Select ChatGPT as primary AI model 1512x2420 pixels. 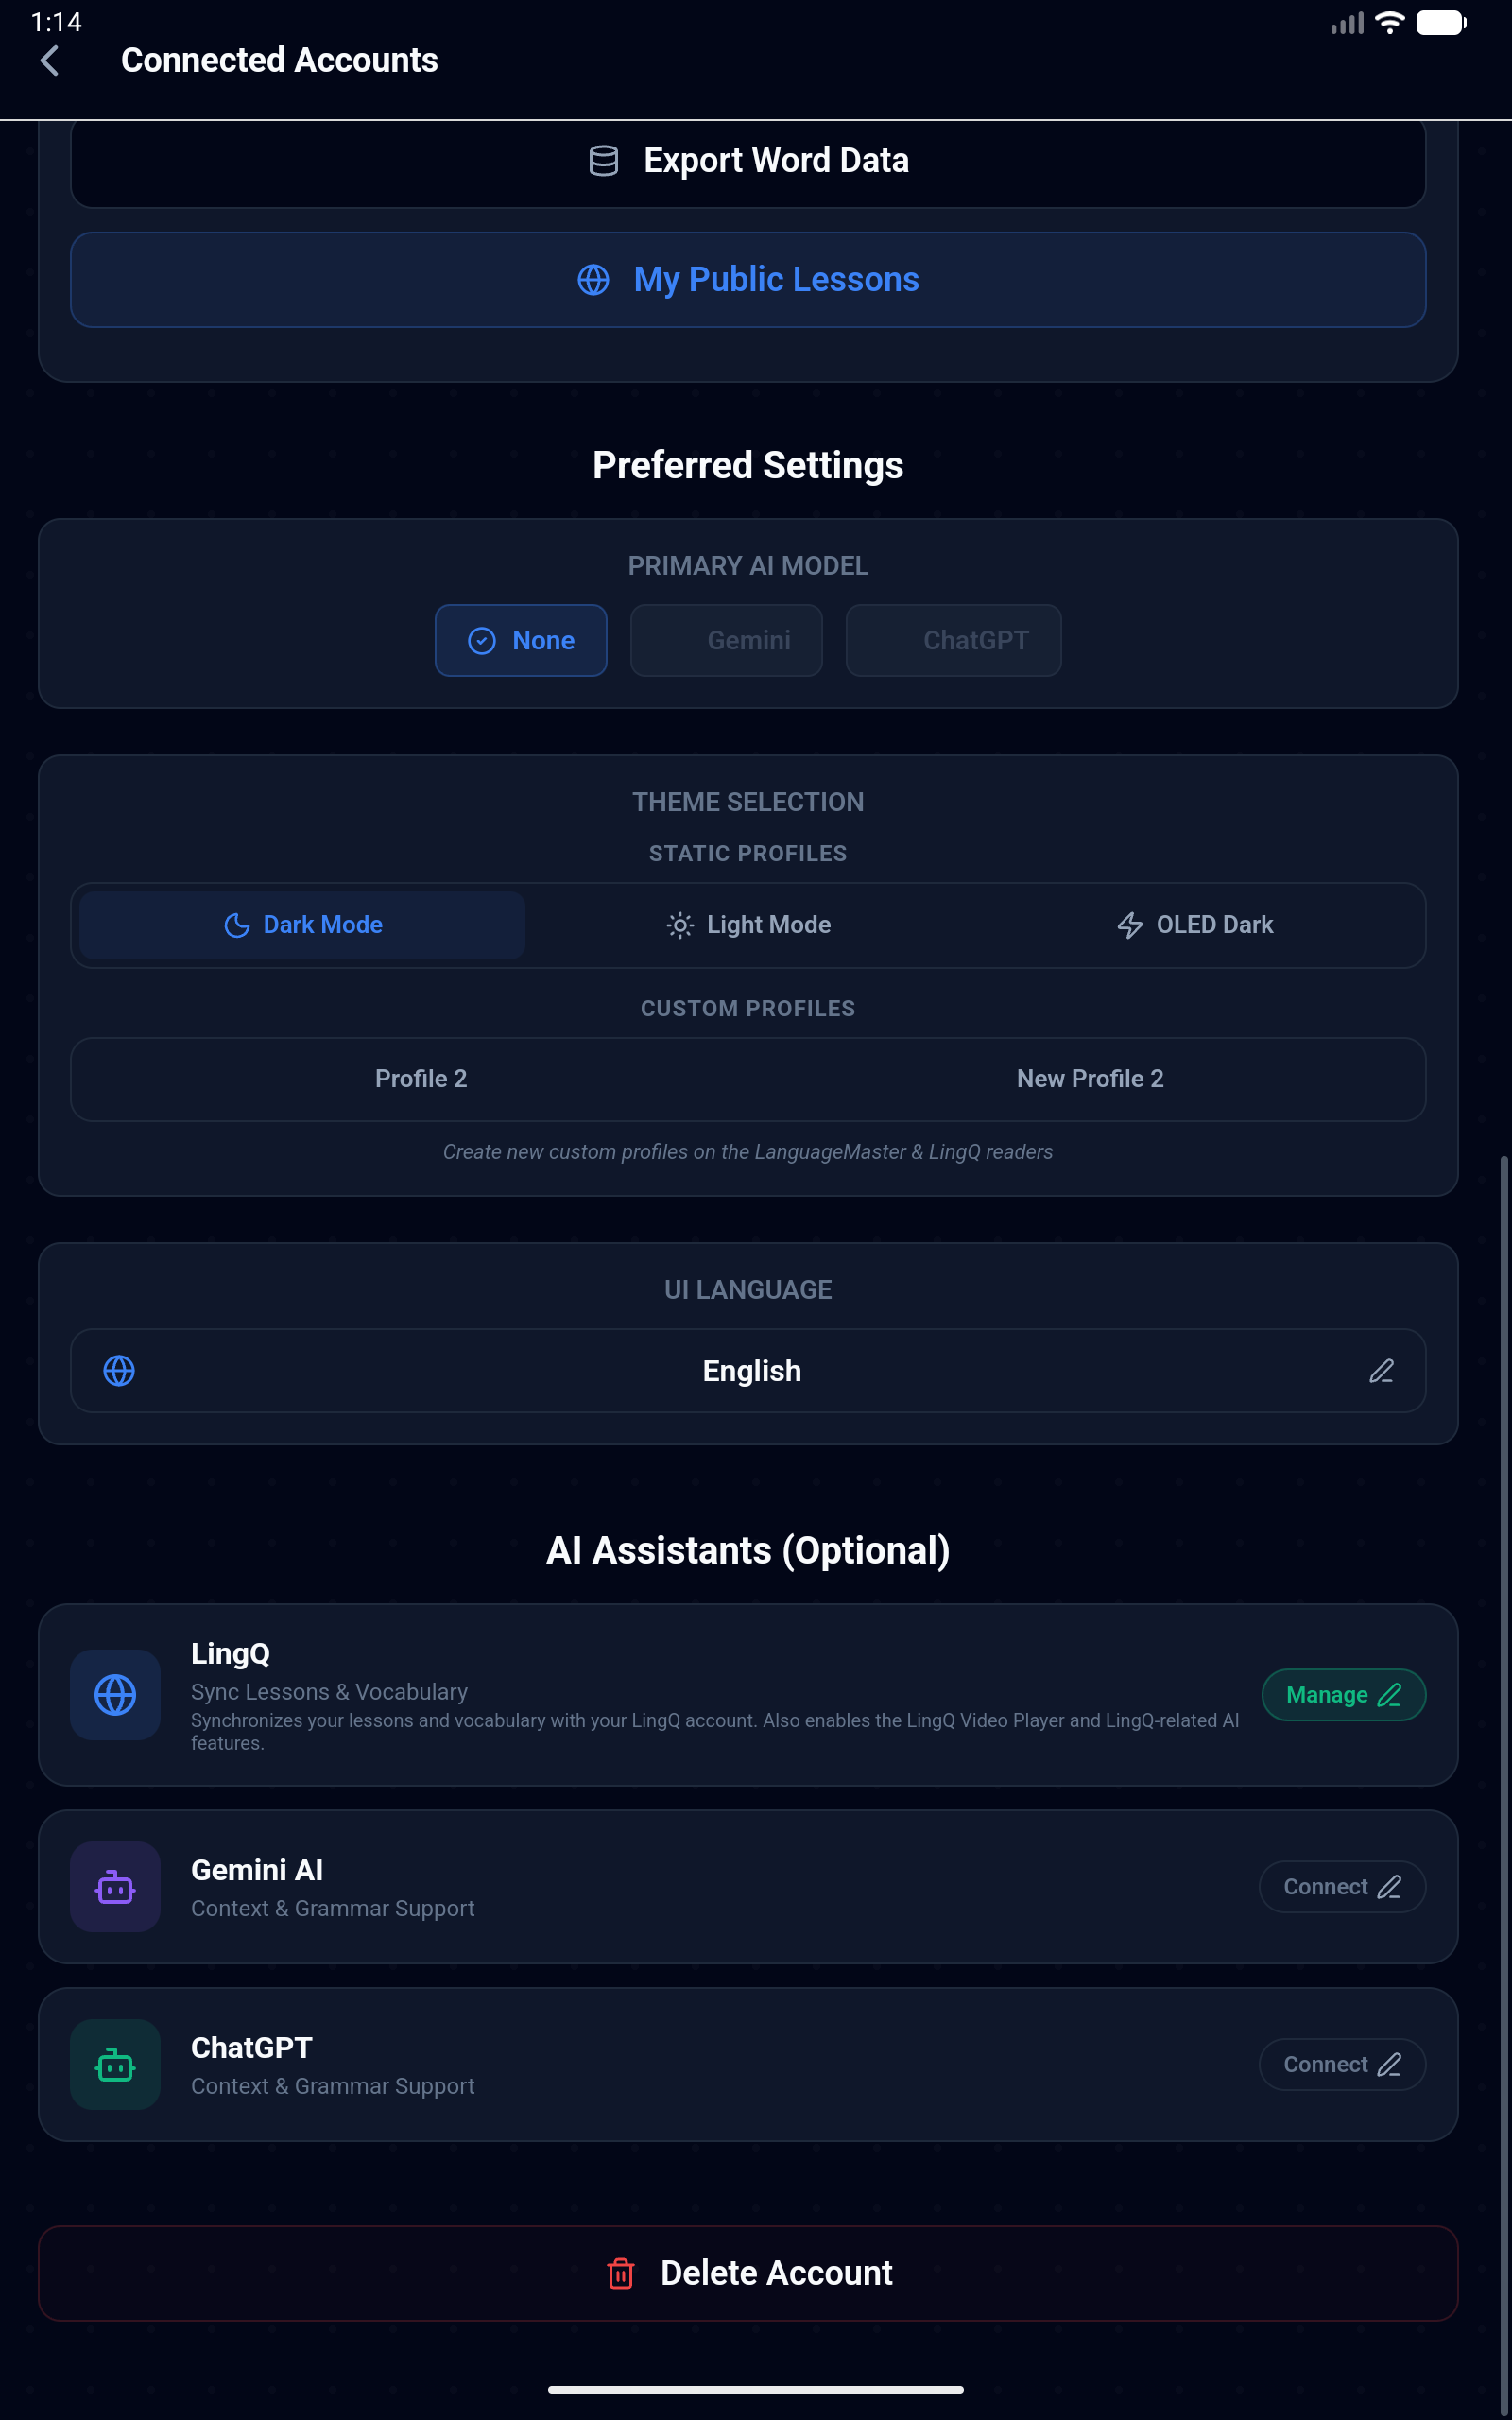(953, 641)
